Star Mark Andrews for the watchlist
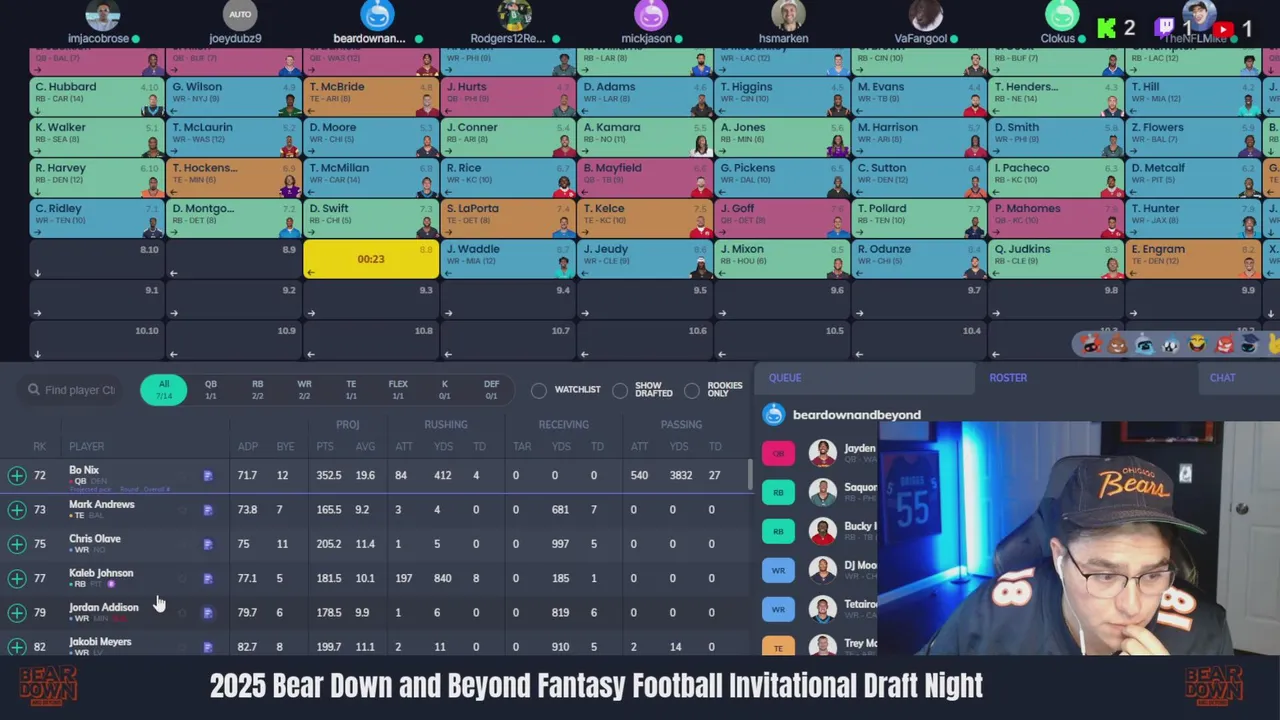The image size is (1280, 720). (182, 510)
